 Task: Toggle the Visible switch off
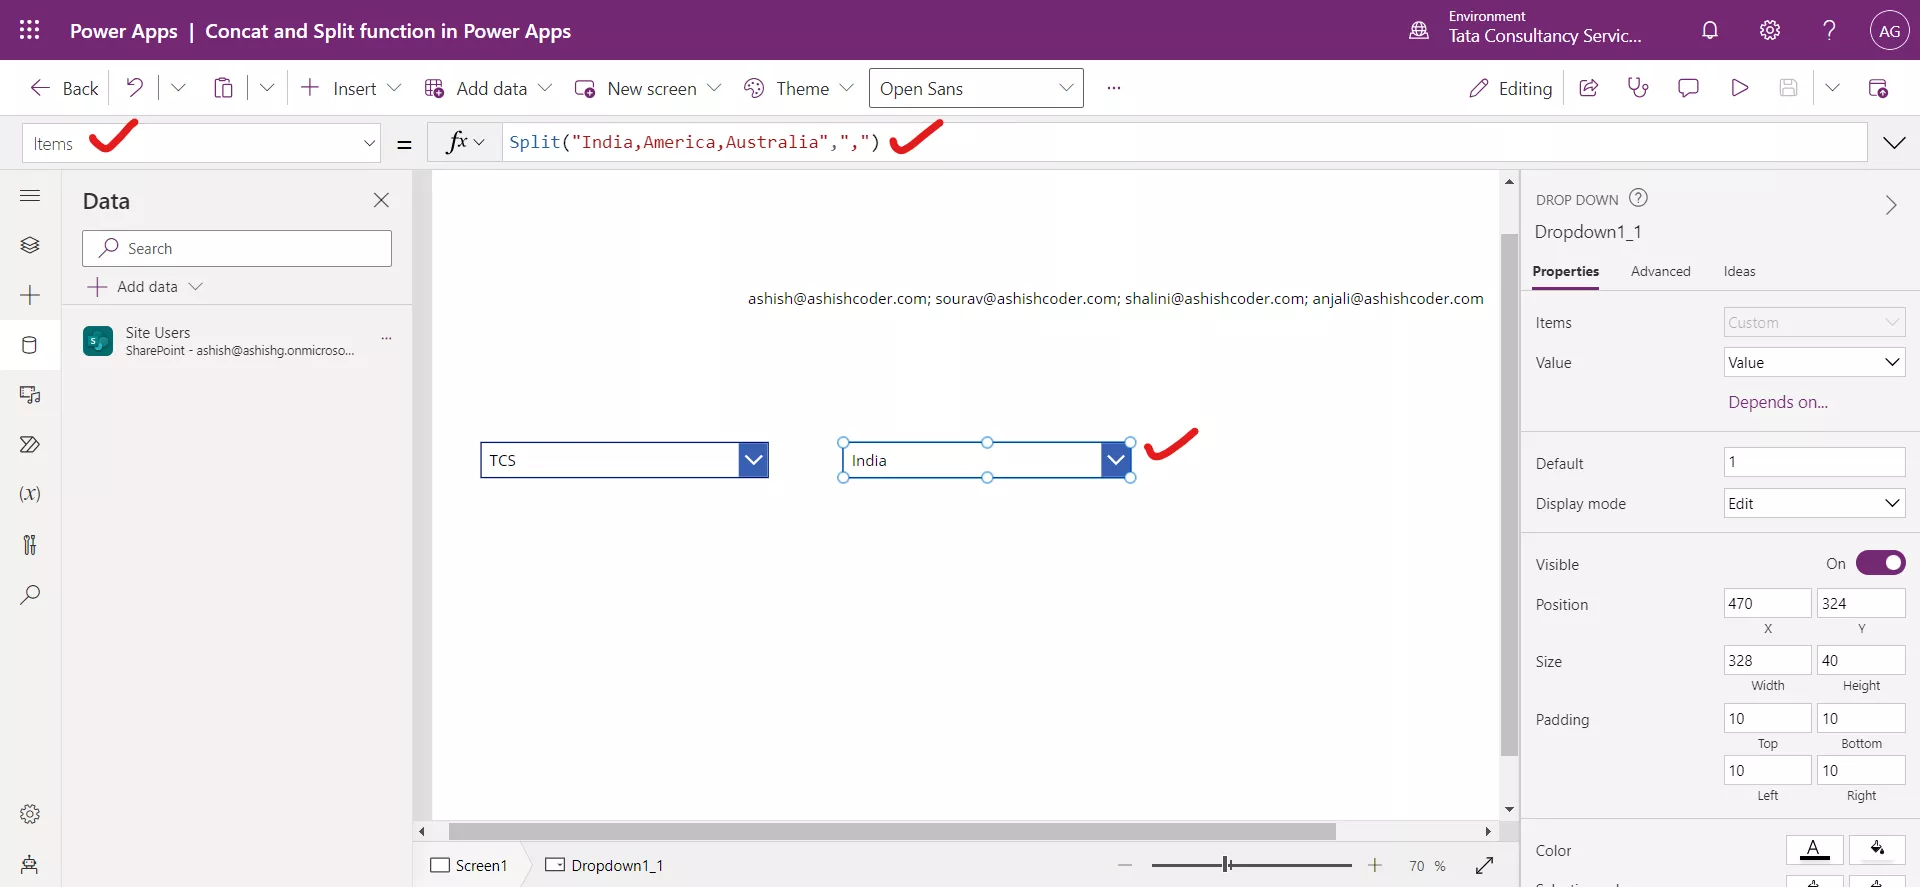[x=1880, y=563]
